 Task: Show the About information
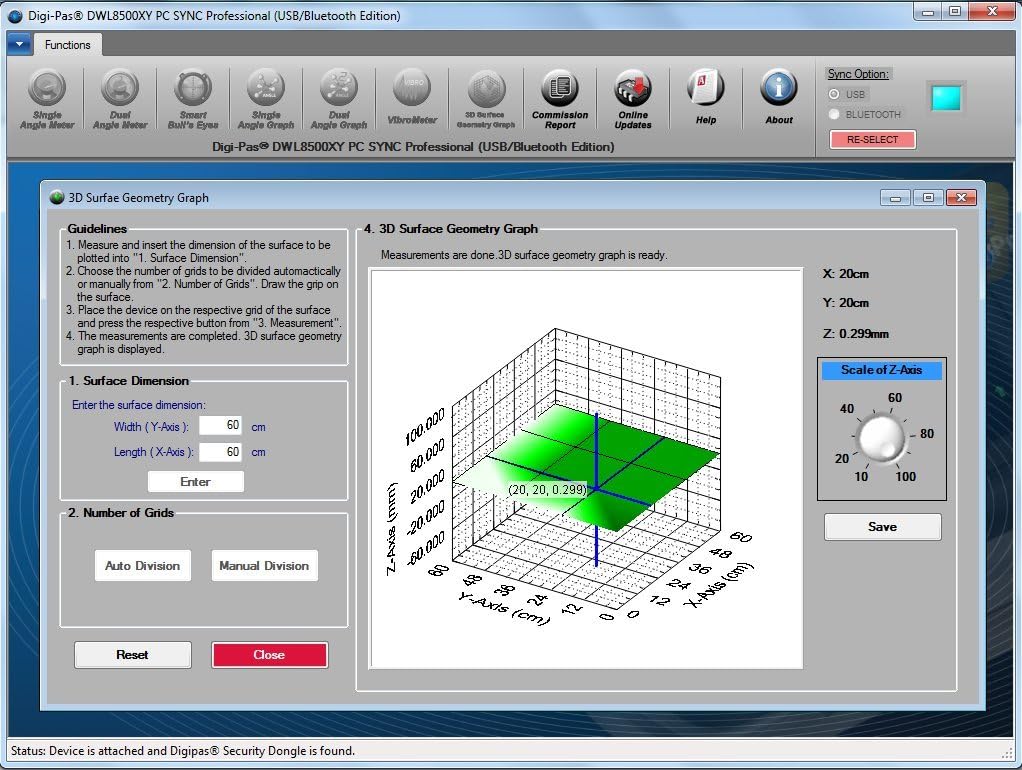[x=779, y=97]
